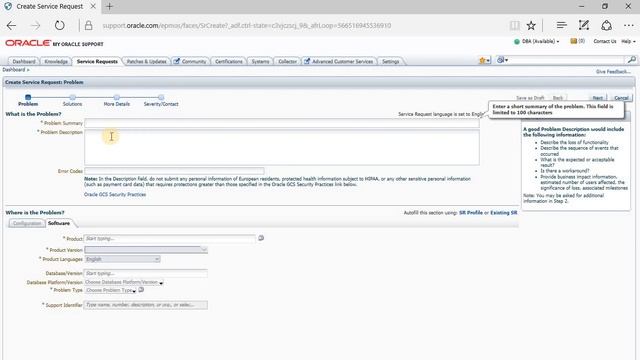
Task: Click the Error Codes input field
Action: click(x=174, y=171)
